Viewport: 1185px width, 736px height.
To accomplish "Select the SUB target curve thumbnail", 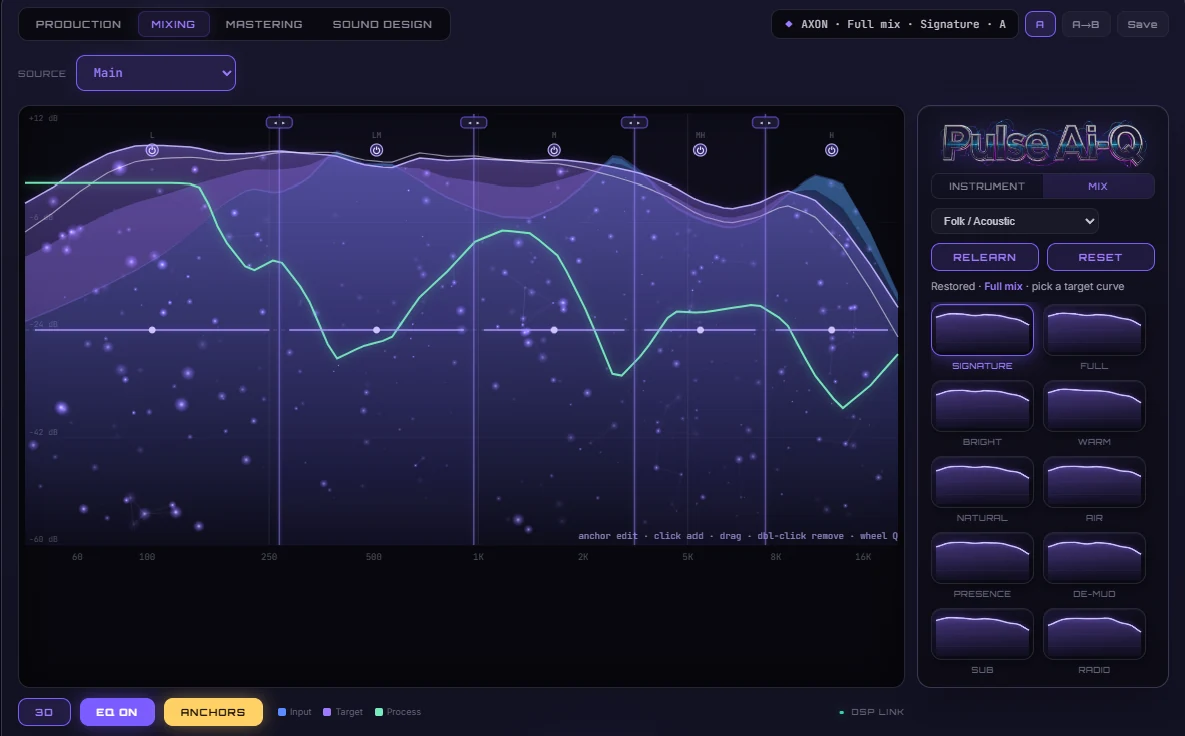I will pos(982,634).
